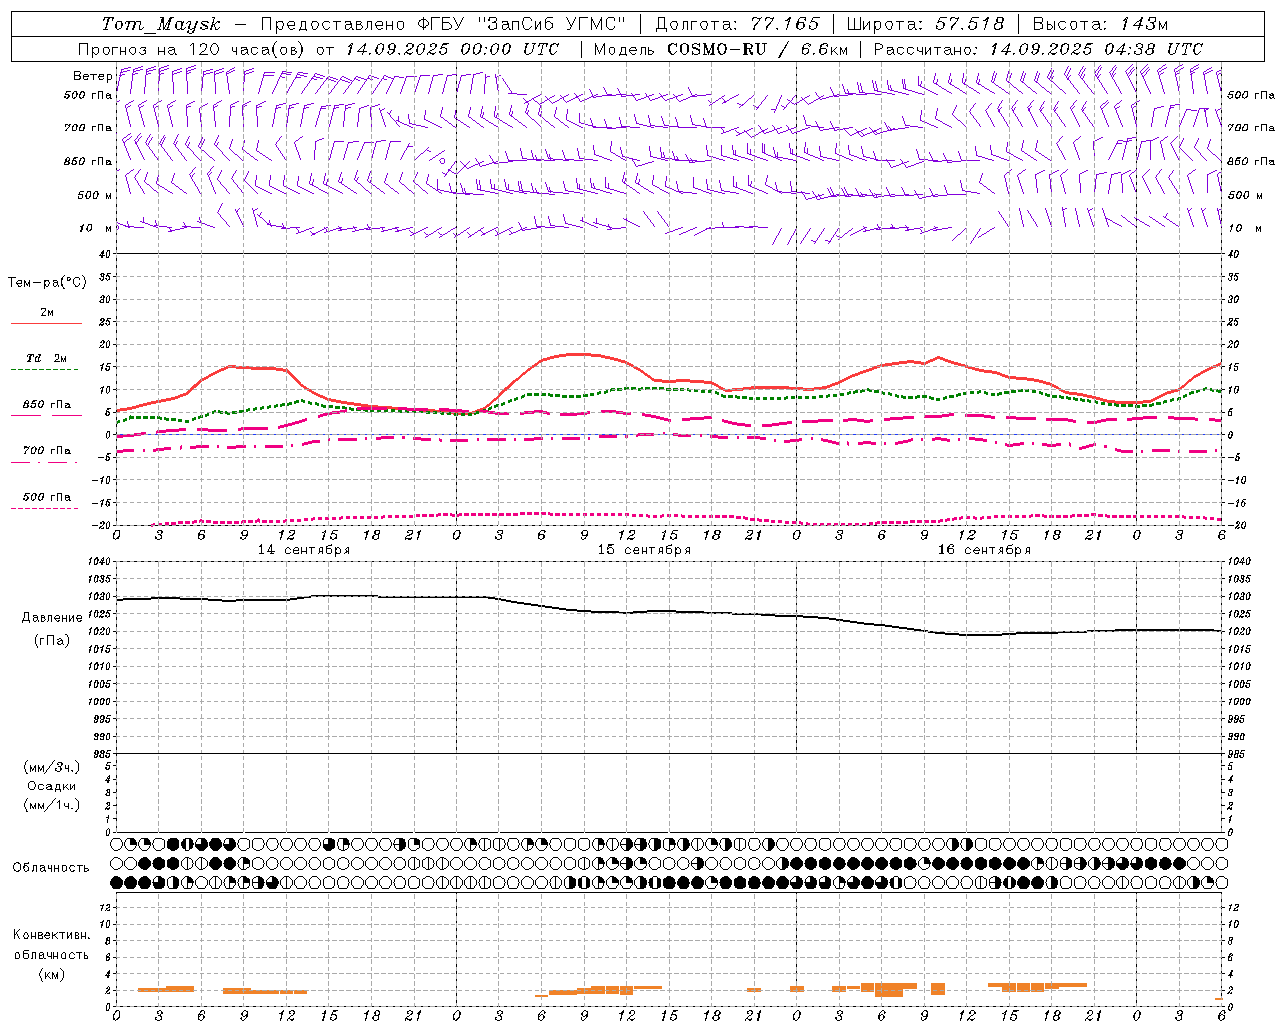Select the 500 м wind level label at left
This screenshot has width=1280, height=1024.
pos(96,195)
